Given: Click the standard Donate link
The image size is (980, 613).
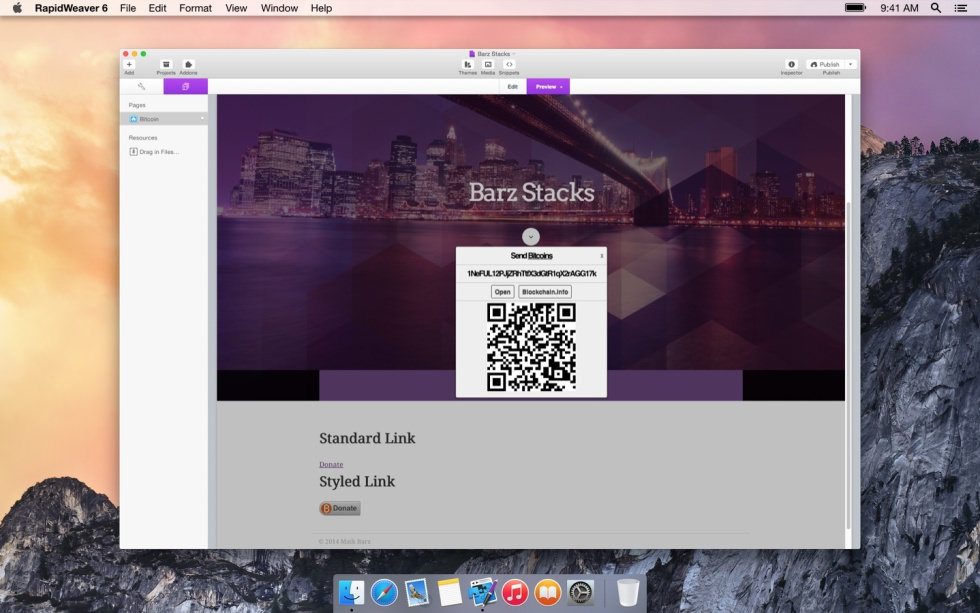Looking at the screenshot, I should tap(331, 464).
